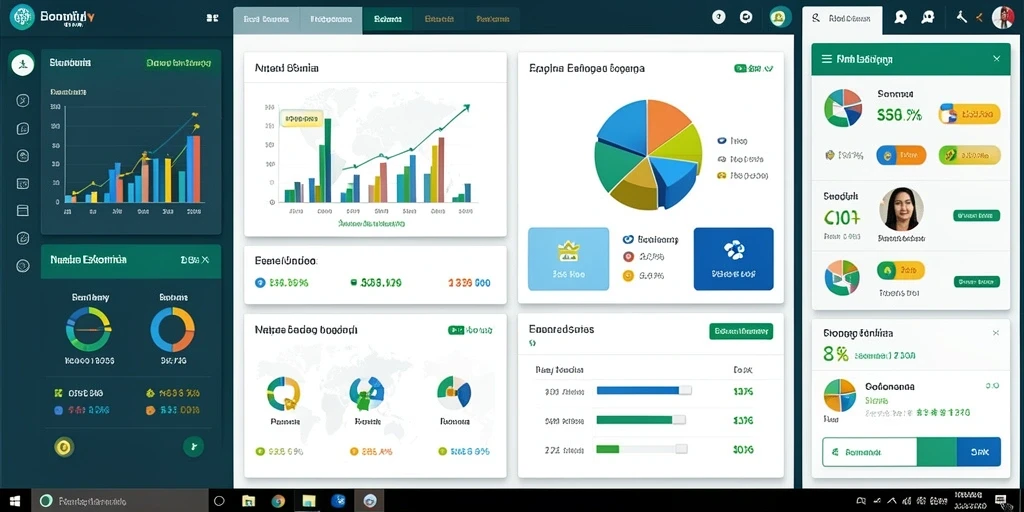This screenshot has height=512, width=1024.
Task: Open the green badge dropdown in the world-map donut card
Action: click(x=470, y=330)
